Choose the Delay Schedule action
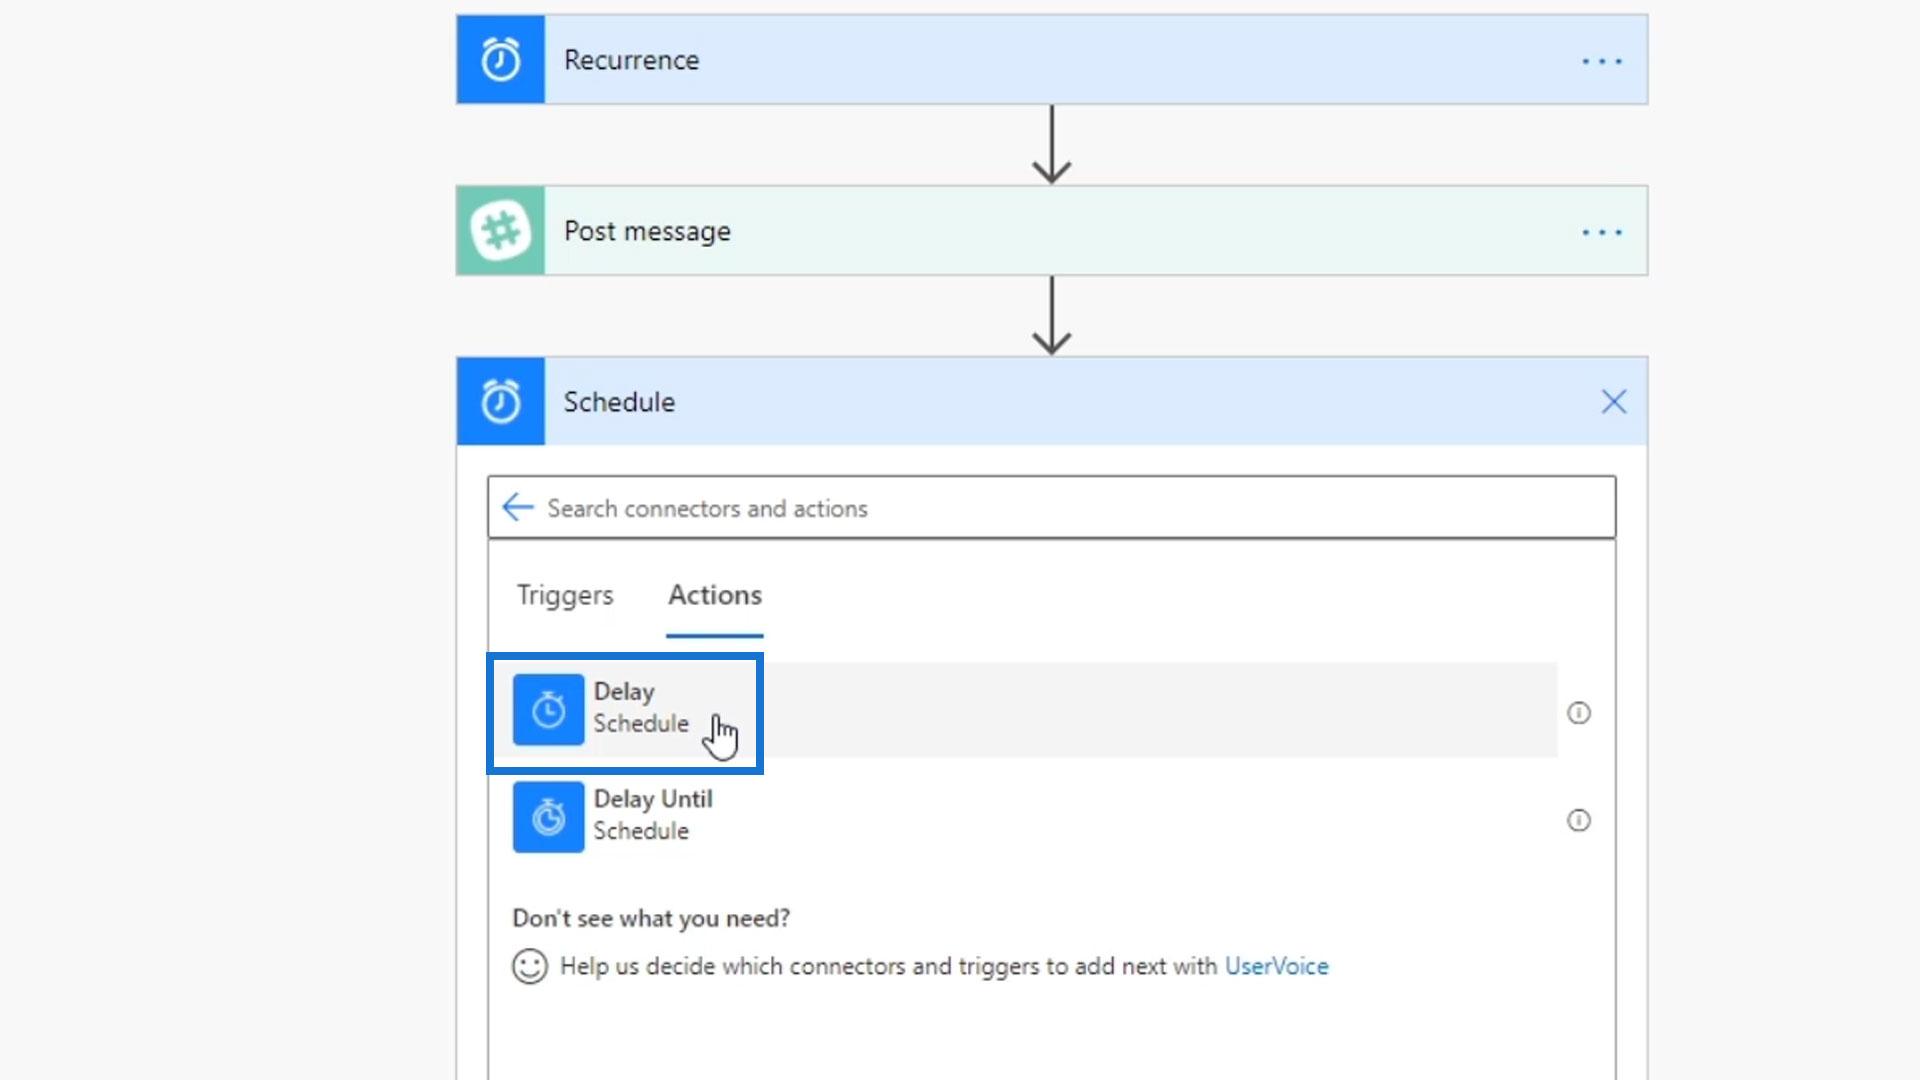 point(640,708)
